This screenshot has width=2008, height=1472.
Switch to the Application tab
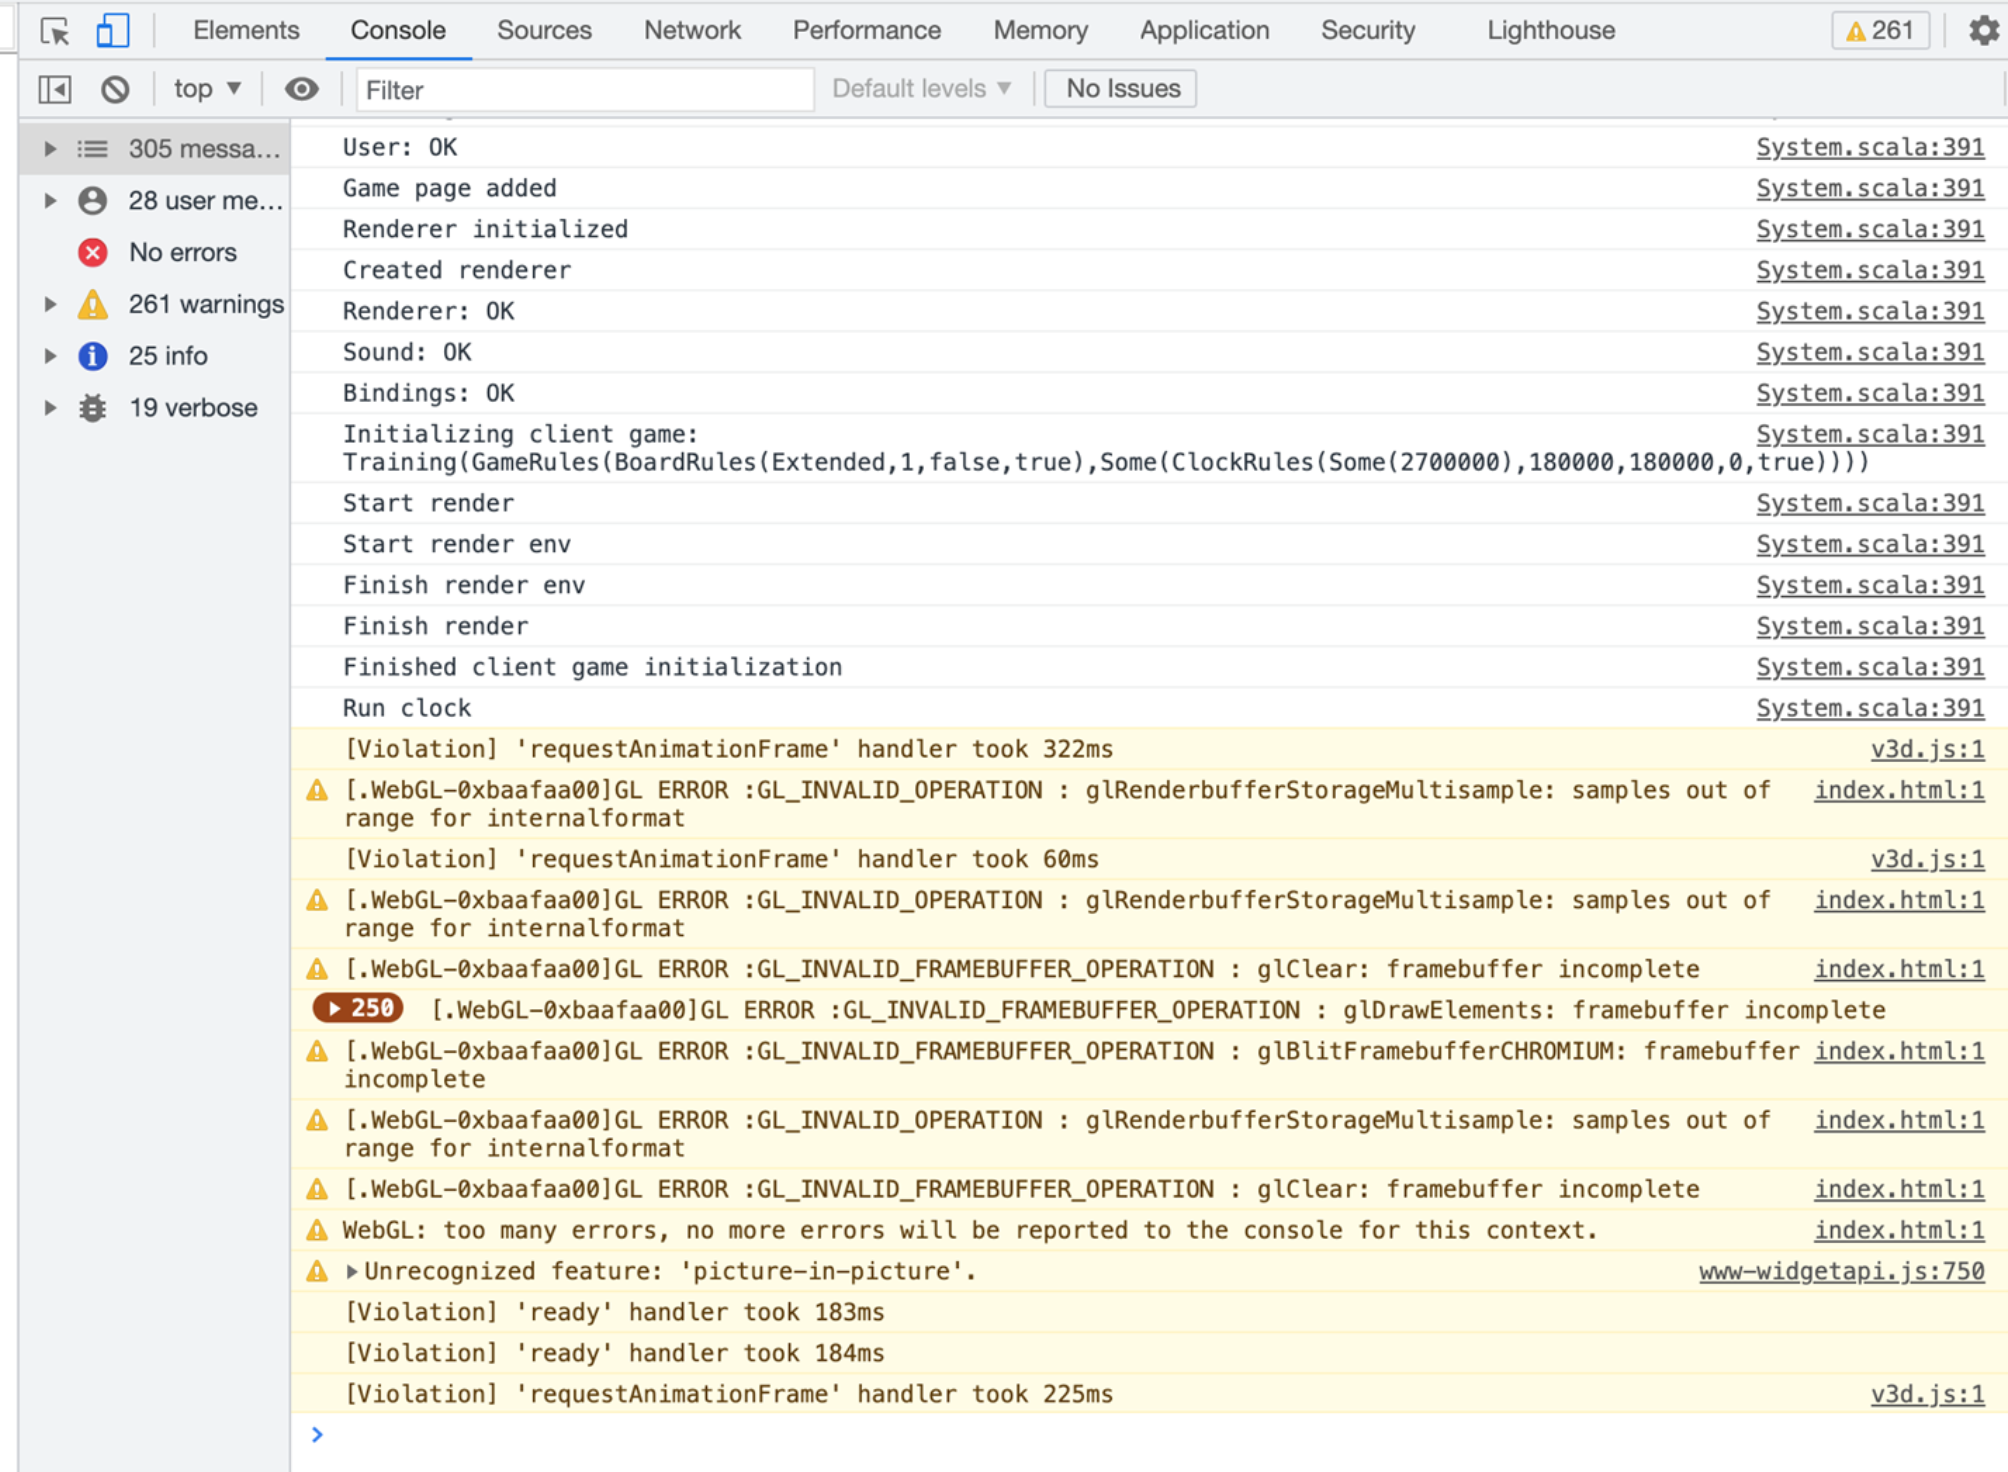(x=1204, y=31)
